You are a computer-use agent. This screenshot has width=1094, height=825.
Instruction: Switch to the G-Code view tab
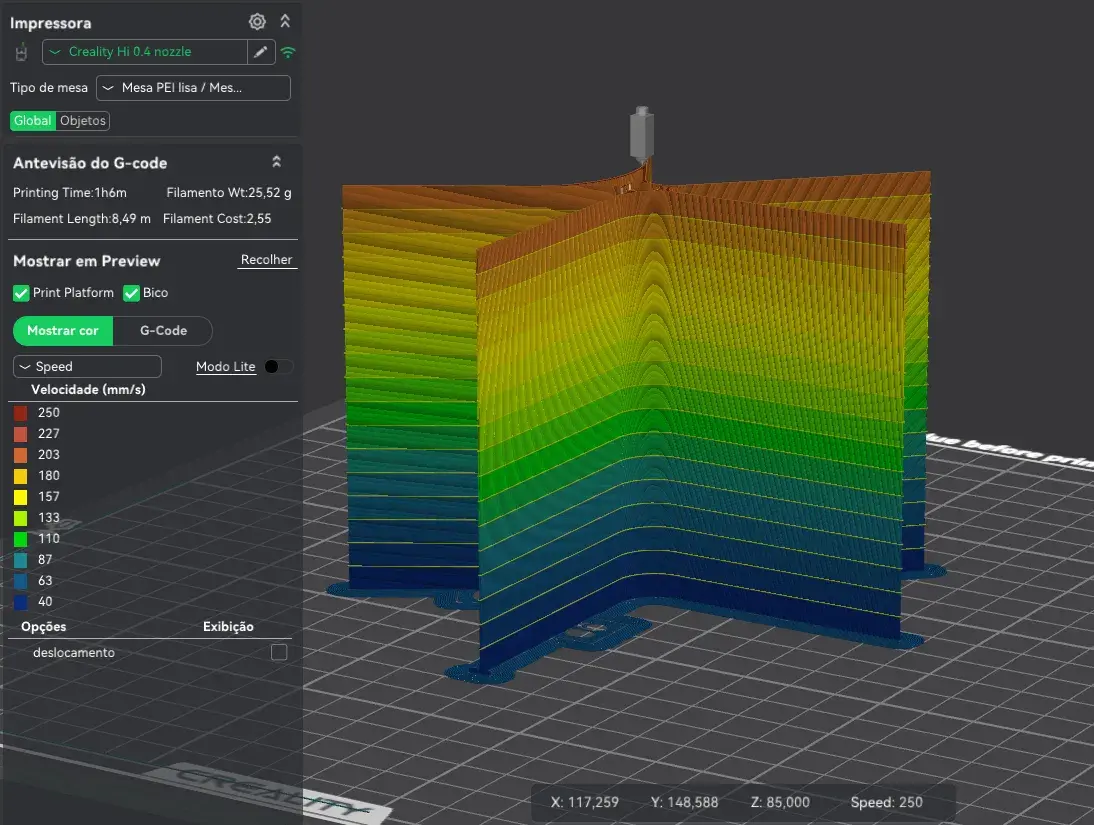click(x=163, y=331)
